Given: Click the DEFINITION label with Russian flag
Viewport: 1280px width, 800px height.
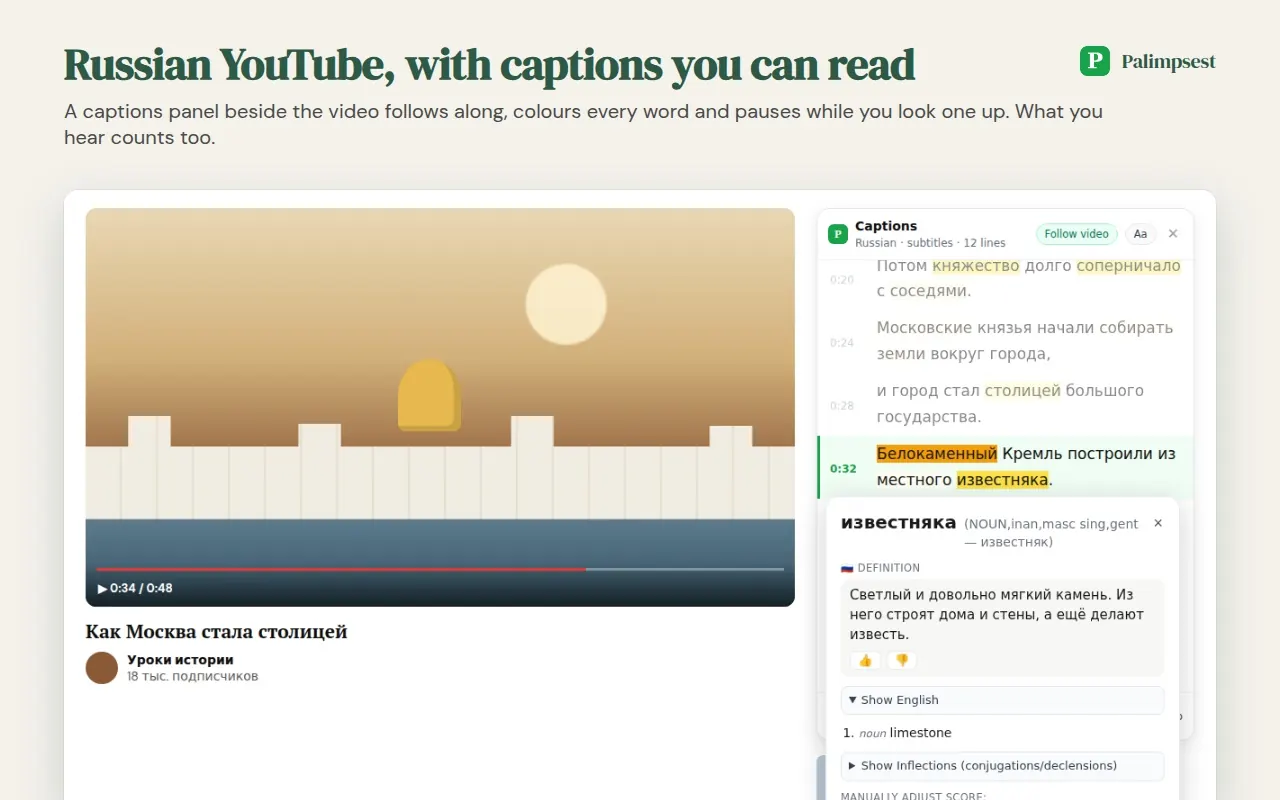Looking at the screenshot, I should pyautogui.click(x=880, y=568).
